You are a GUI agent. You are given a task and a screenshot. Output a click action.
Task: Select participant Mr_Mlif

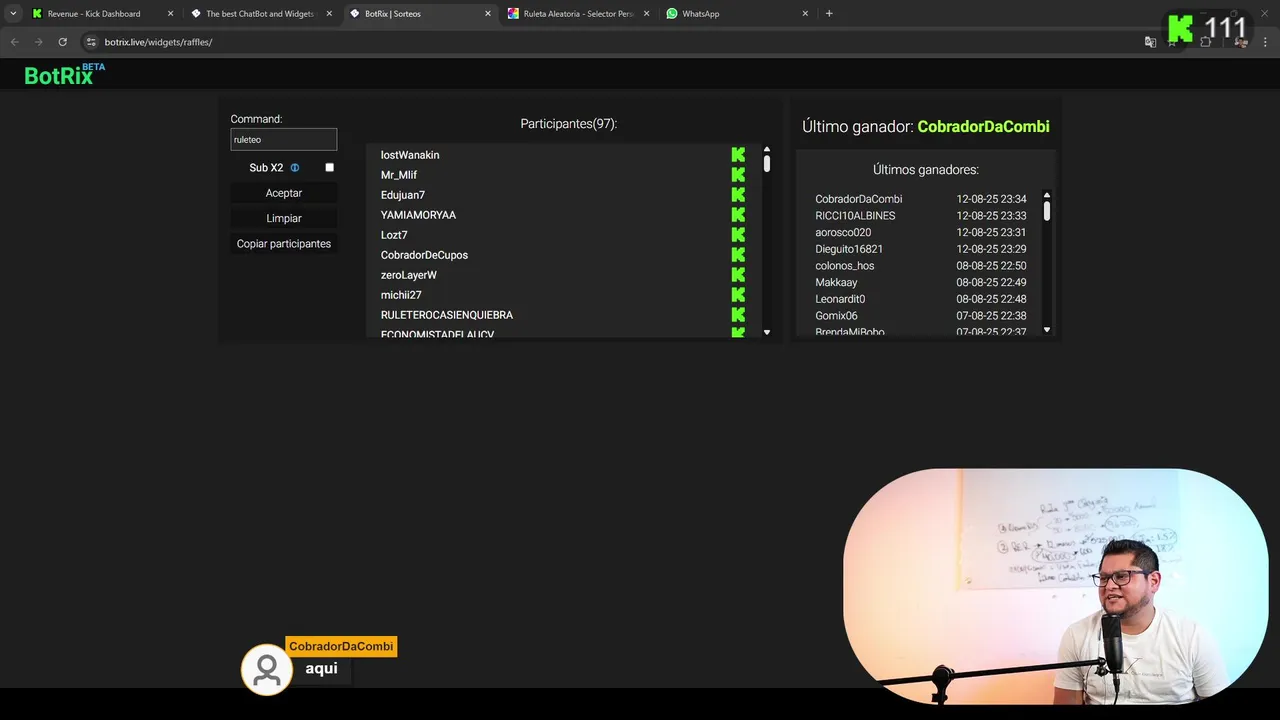[x=399, y=175]
